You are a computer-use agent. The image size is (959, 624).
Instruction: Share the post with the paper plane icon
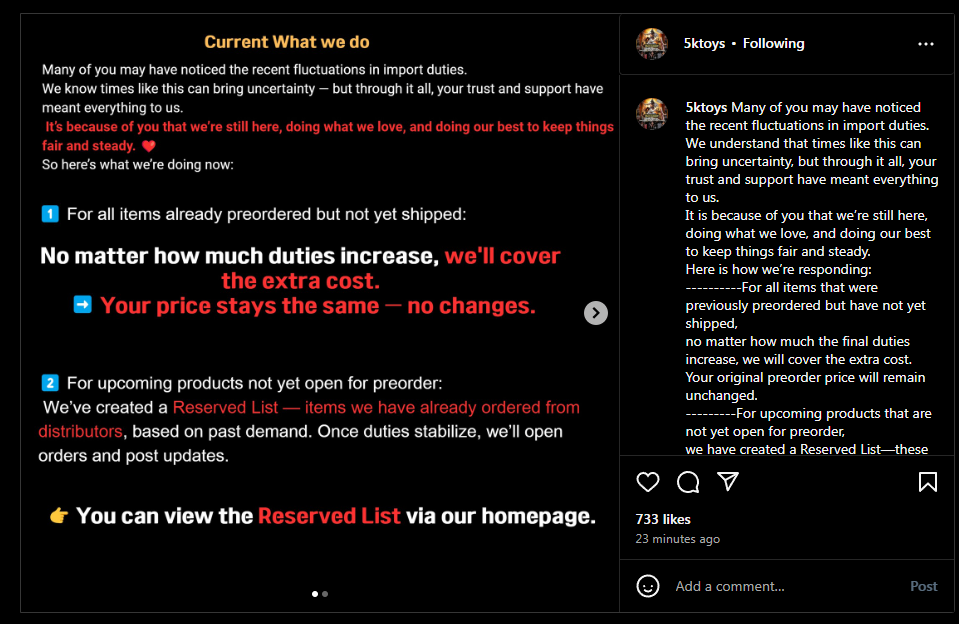pyautogui.click(x=728, y=482)
